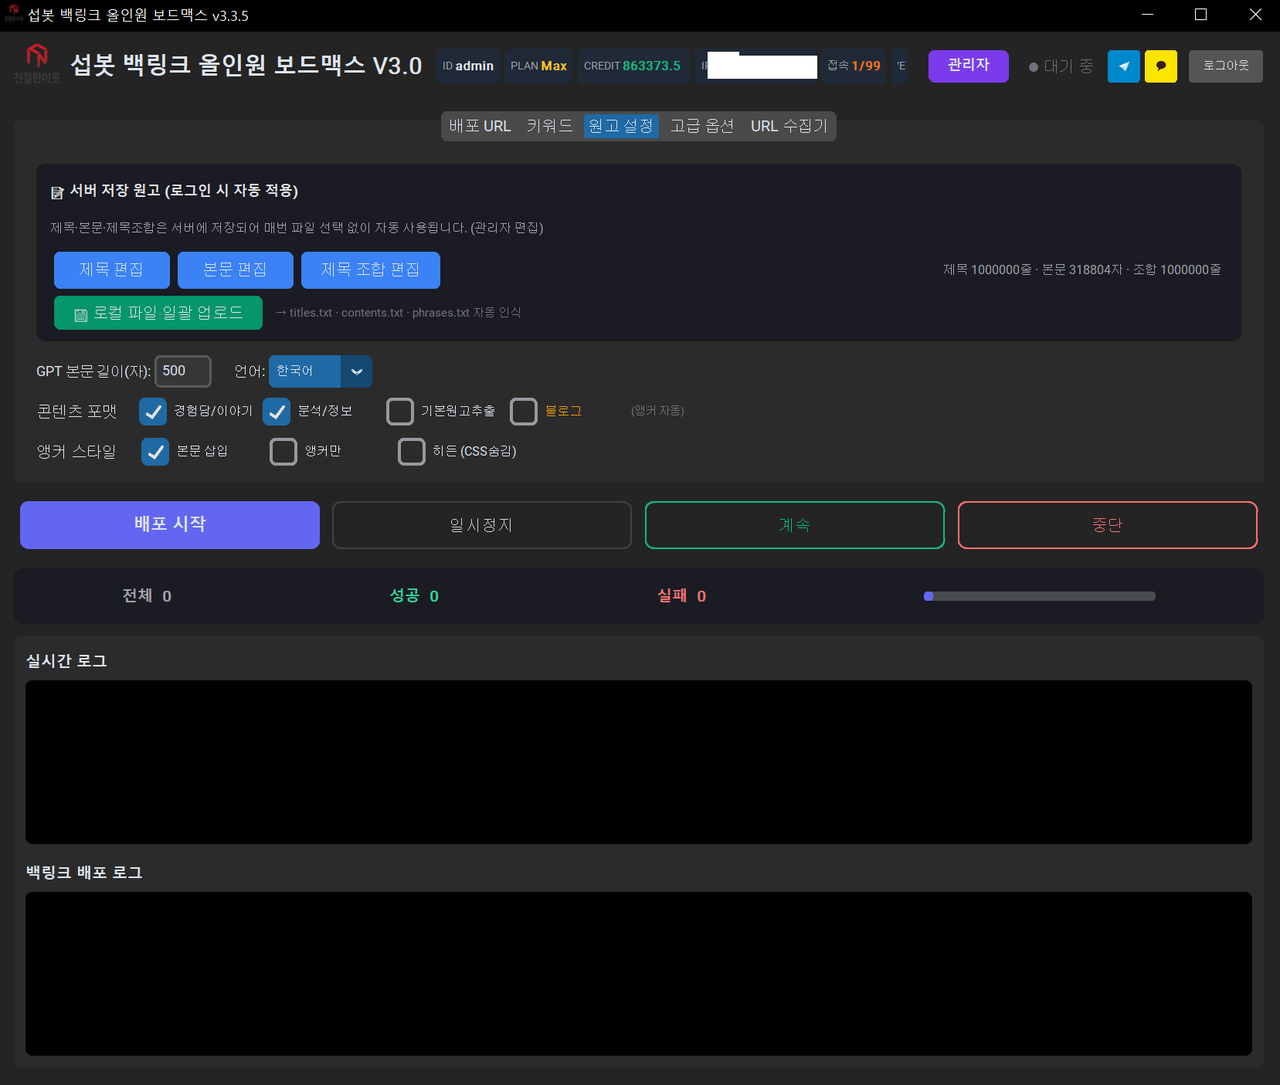Enable the 히든 (CSS숨김) checkbox
1280x1085 pixels.
click(x=412, y=452)
